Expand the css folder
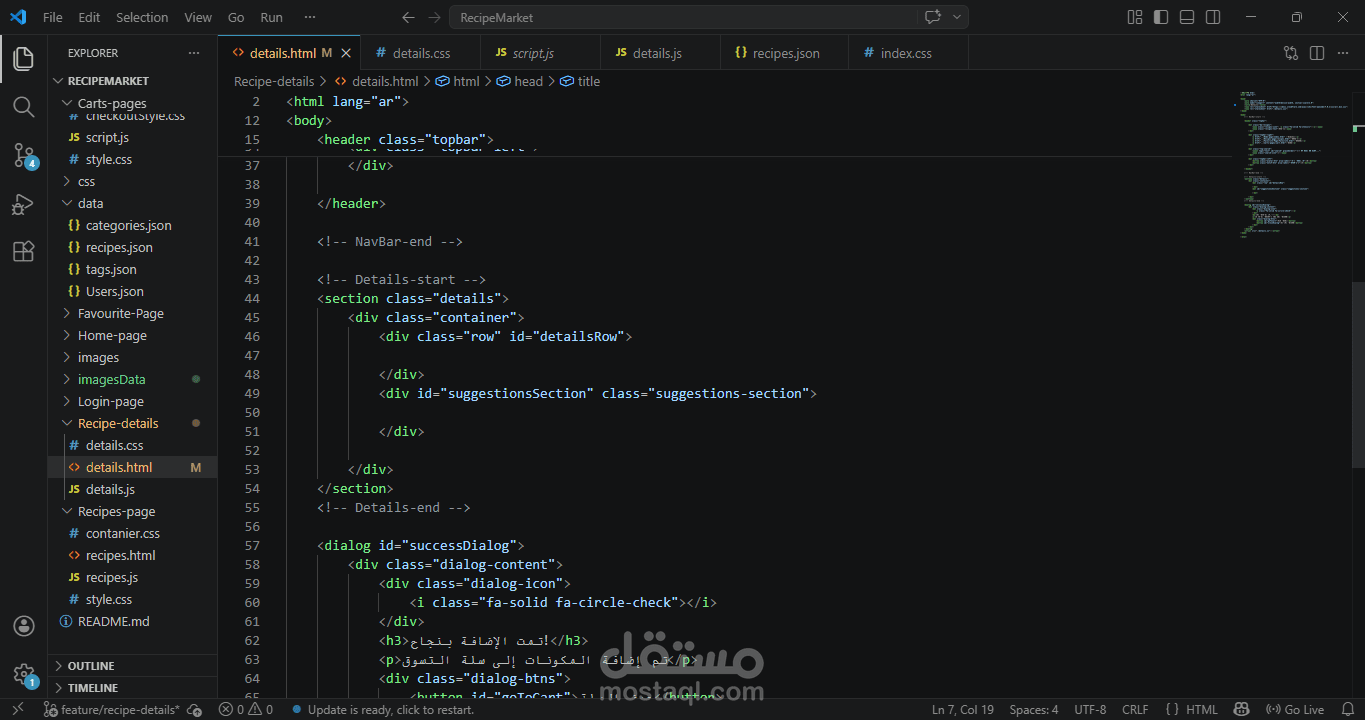 (x=132, y=181)
